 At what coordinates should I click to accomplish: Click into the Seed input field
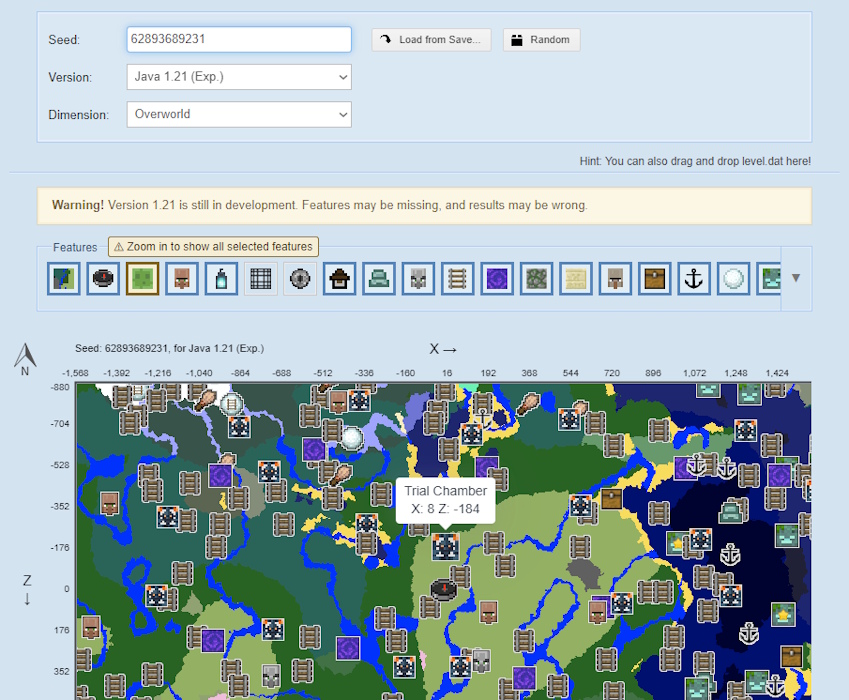tap(239, 40)
